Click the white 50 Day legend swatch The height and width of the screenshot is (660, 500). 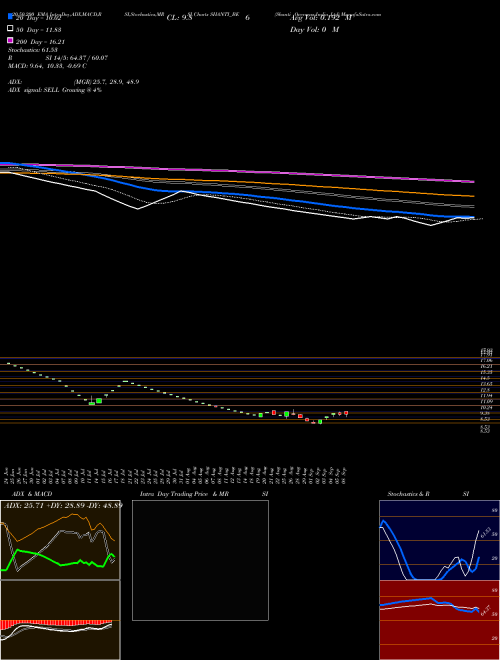[10, 28]
